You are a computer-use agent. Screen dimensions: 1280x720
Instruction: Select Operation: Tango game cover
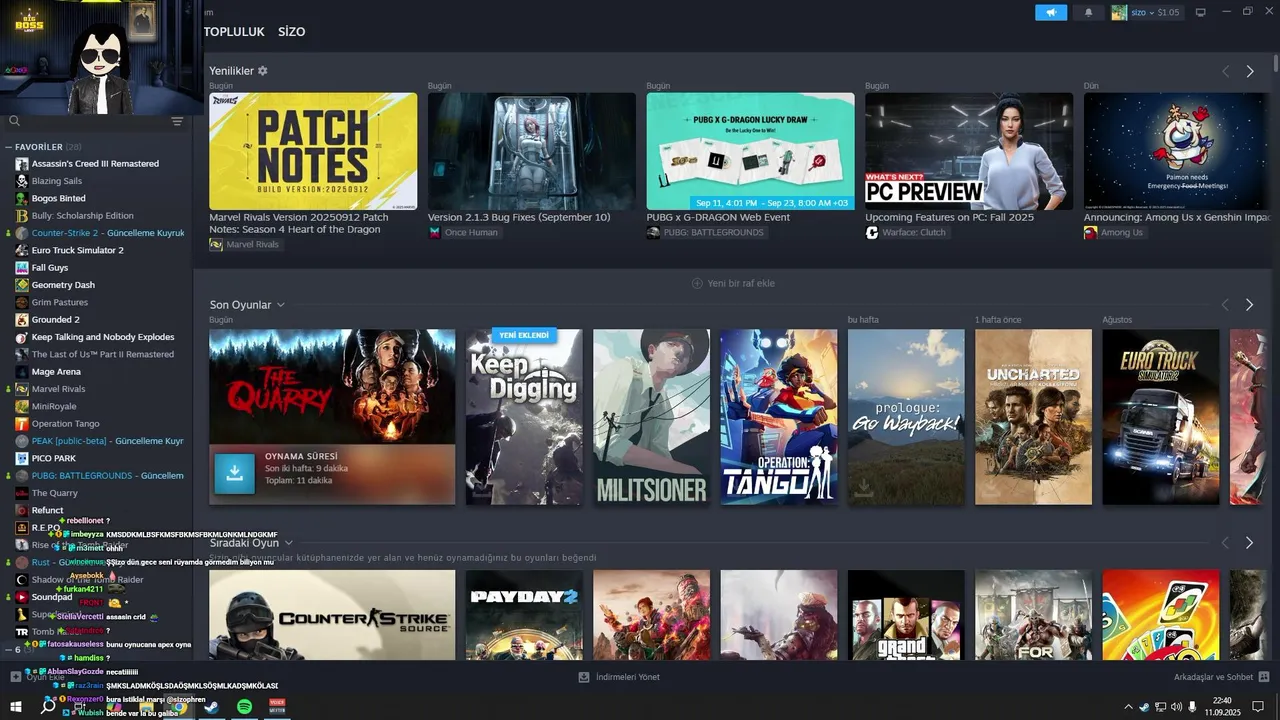pyautogui.click(x=779, y=417)
